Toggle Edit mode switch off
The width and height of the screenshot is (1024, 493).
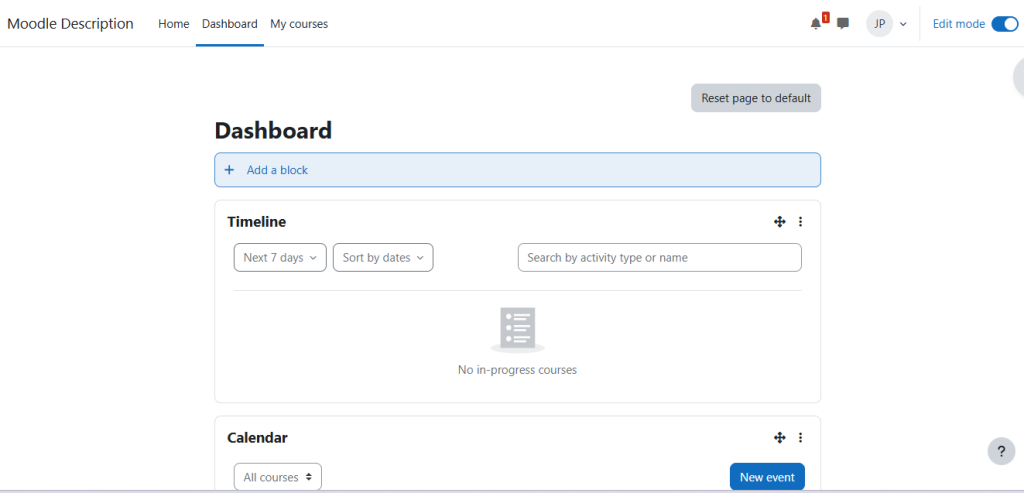click(1004, 24)
